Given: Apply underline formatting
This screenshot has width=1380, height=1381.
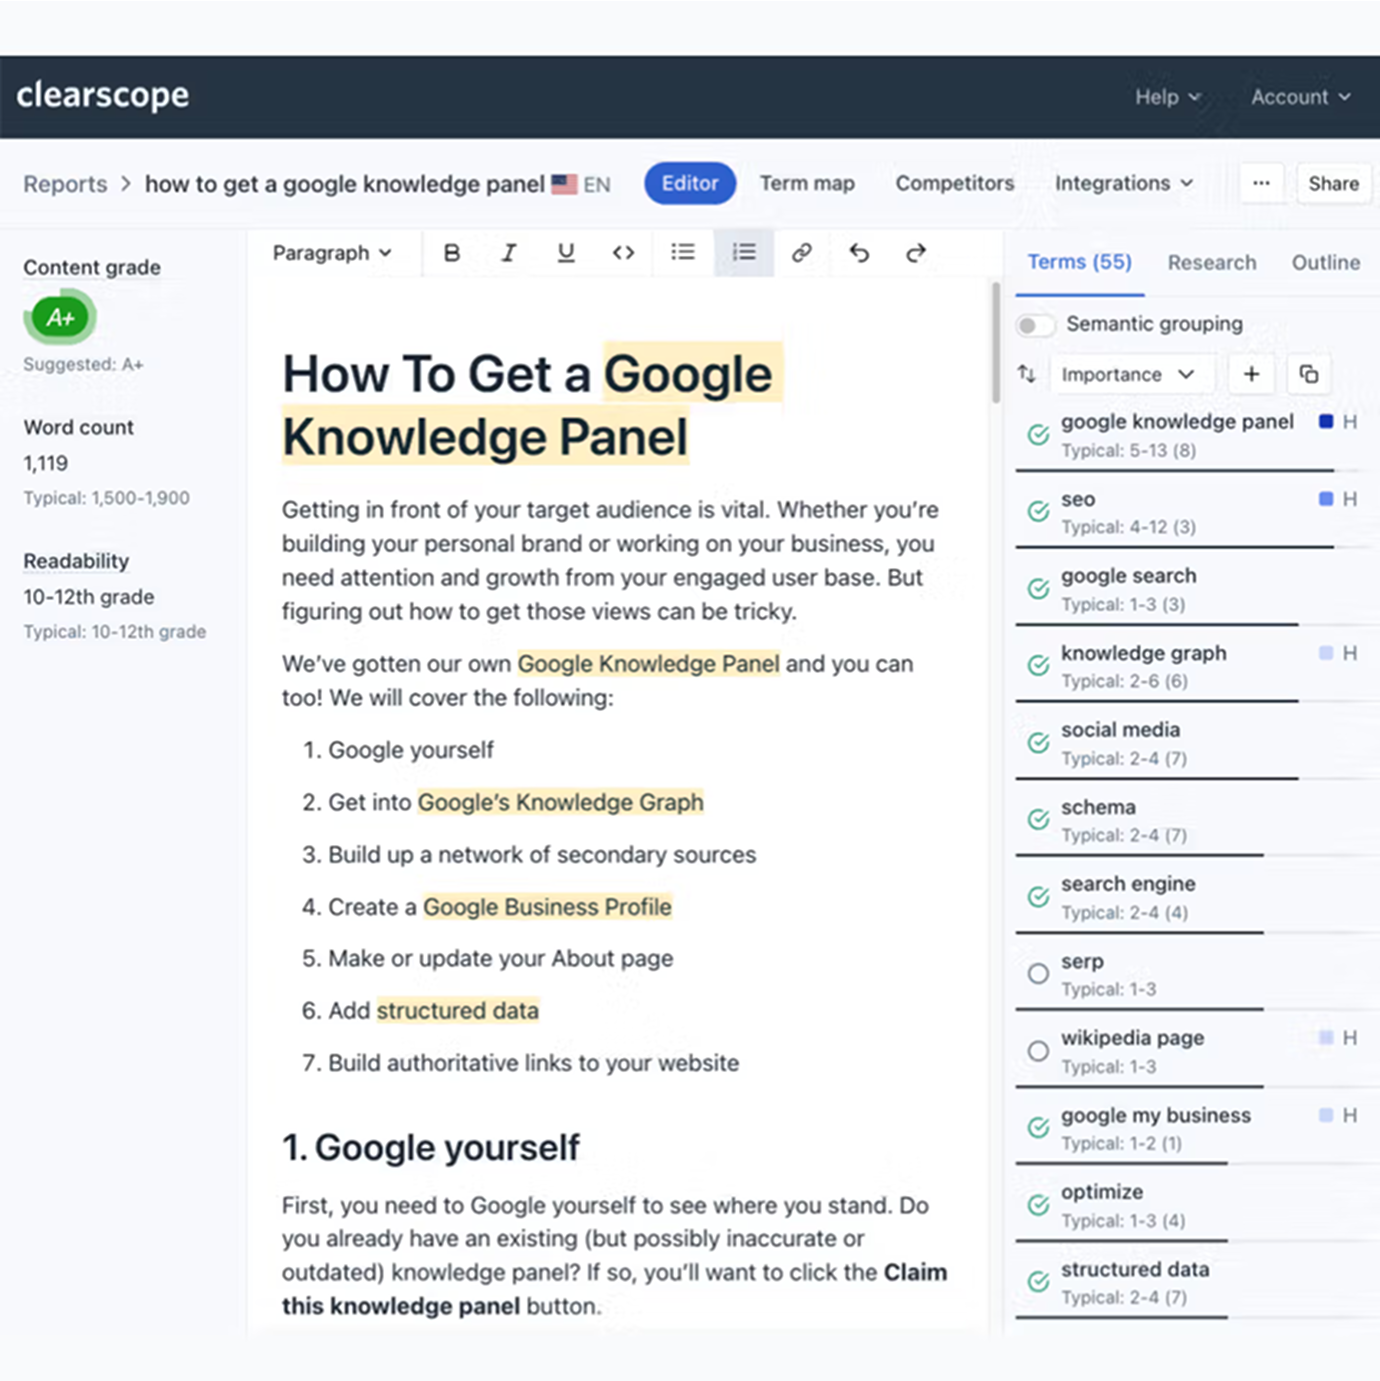Looking at the screenshot, I should [566, 253].
